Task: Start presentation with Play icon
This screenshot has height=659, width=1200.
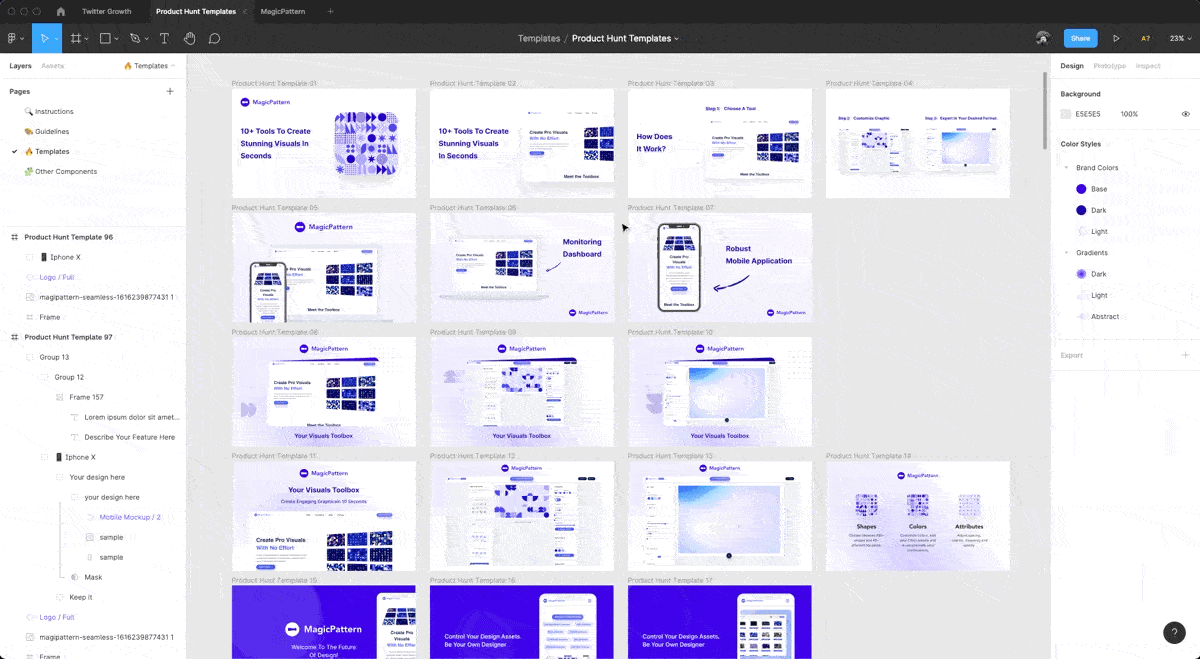Action: pyautogui.click(x=1116, y=38)
